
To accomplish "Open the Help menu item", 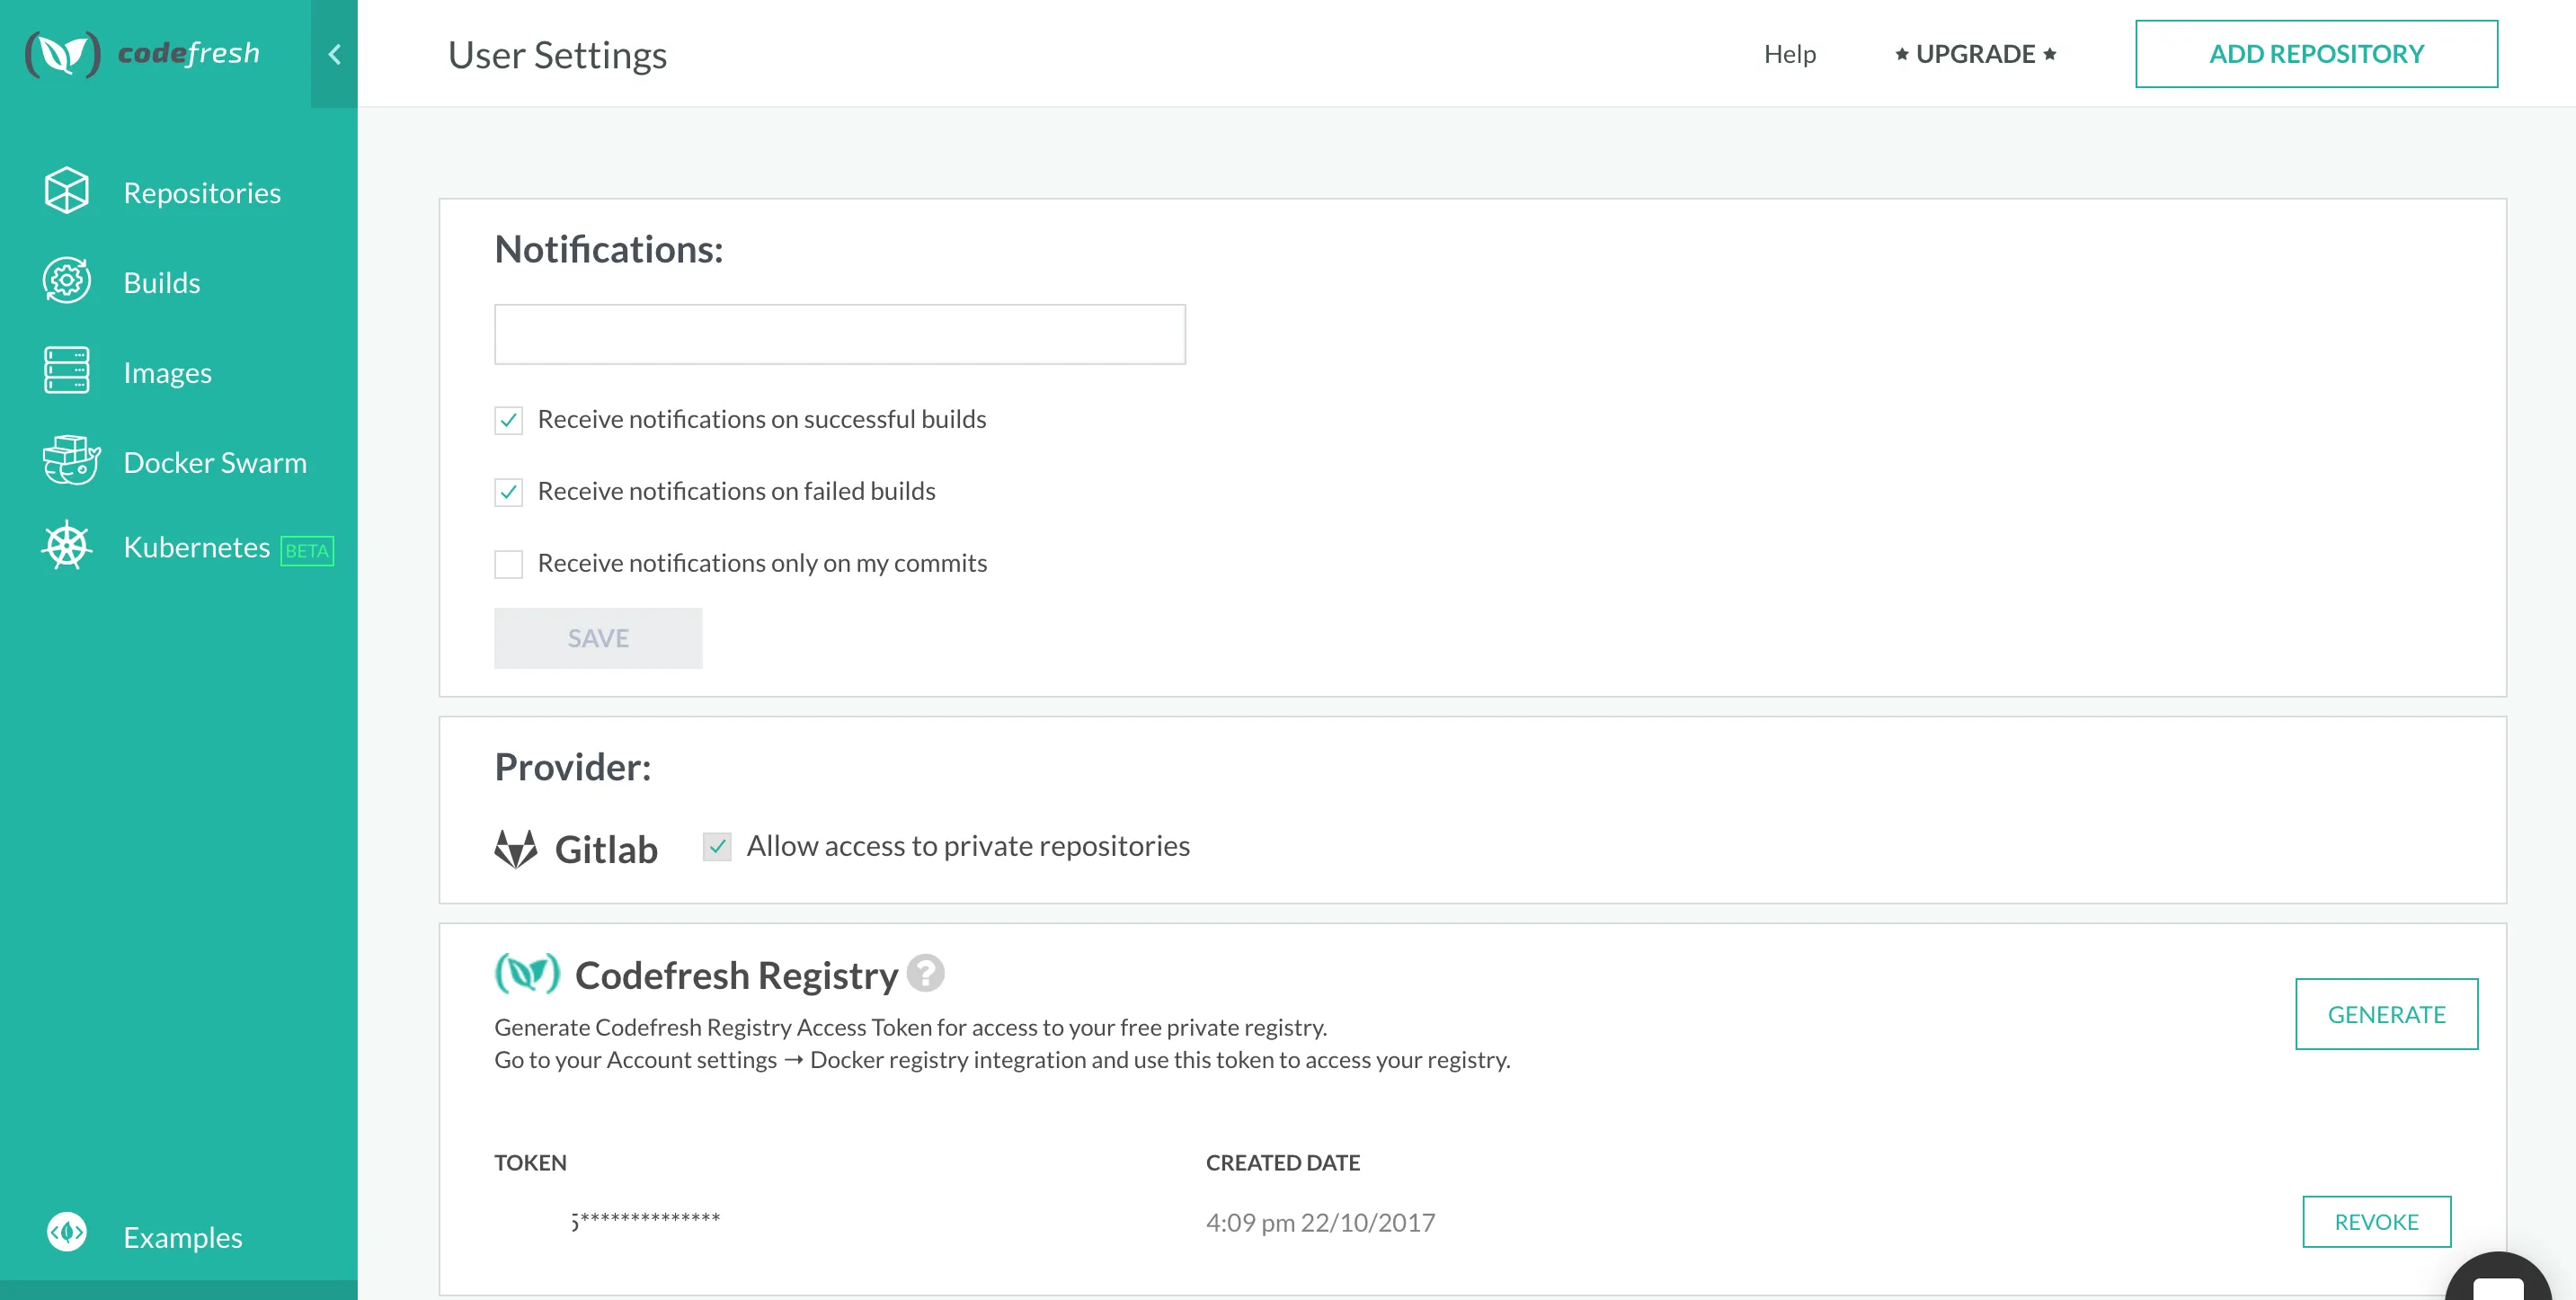I will pos(1789,54).
